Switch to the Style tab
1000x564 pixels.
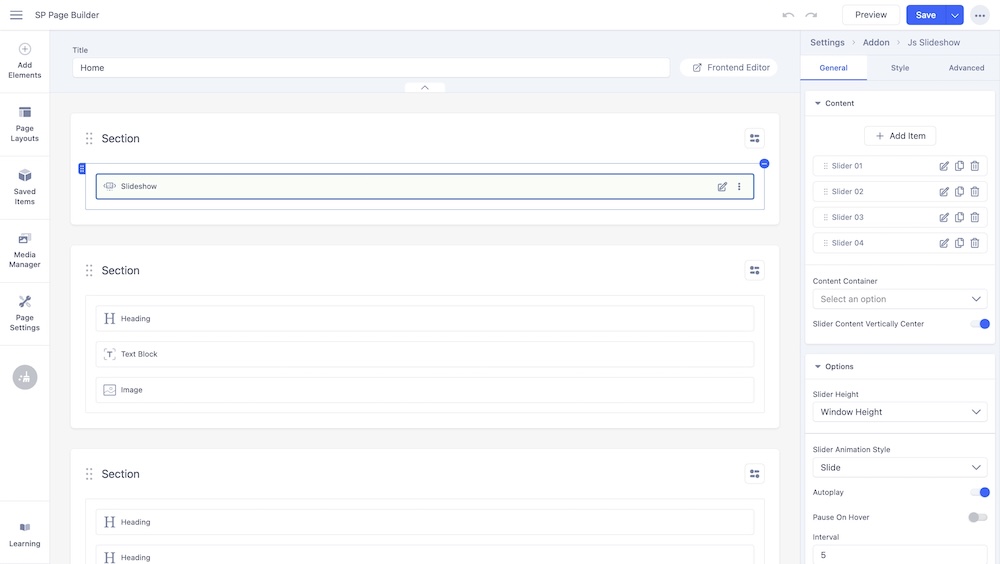[x=900, y=68]
